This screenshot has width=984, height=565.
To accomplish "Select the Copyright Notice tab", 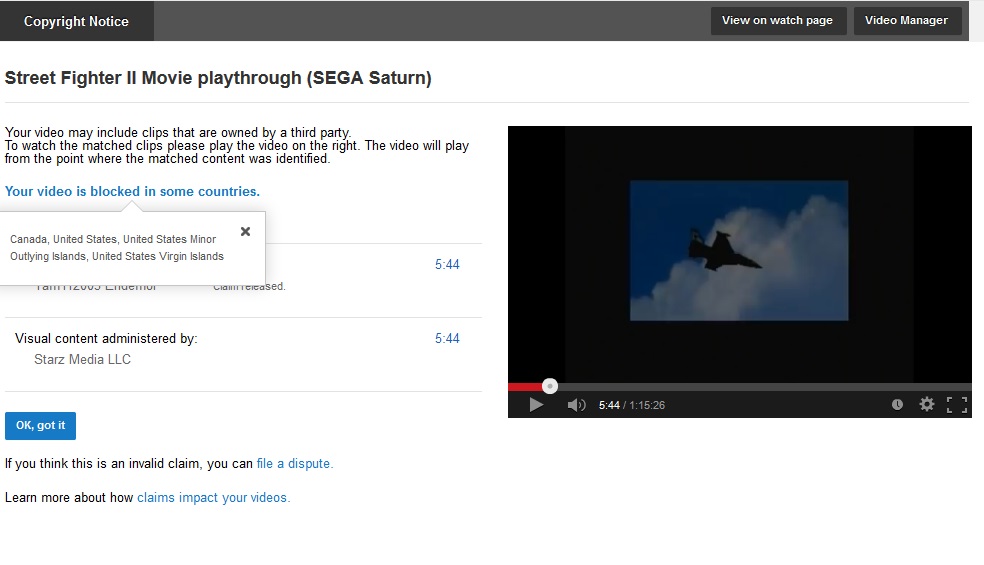I will pos(77,21).
